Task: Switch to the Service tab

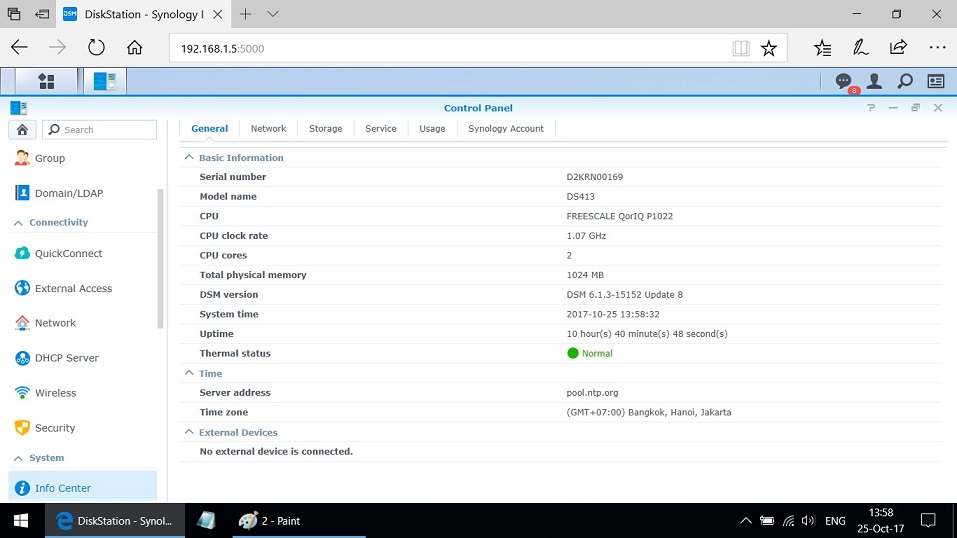Action: pyautogui.click(x=381, y=128)
